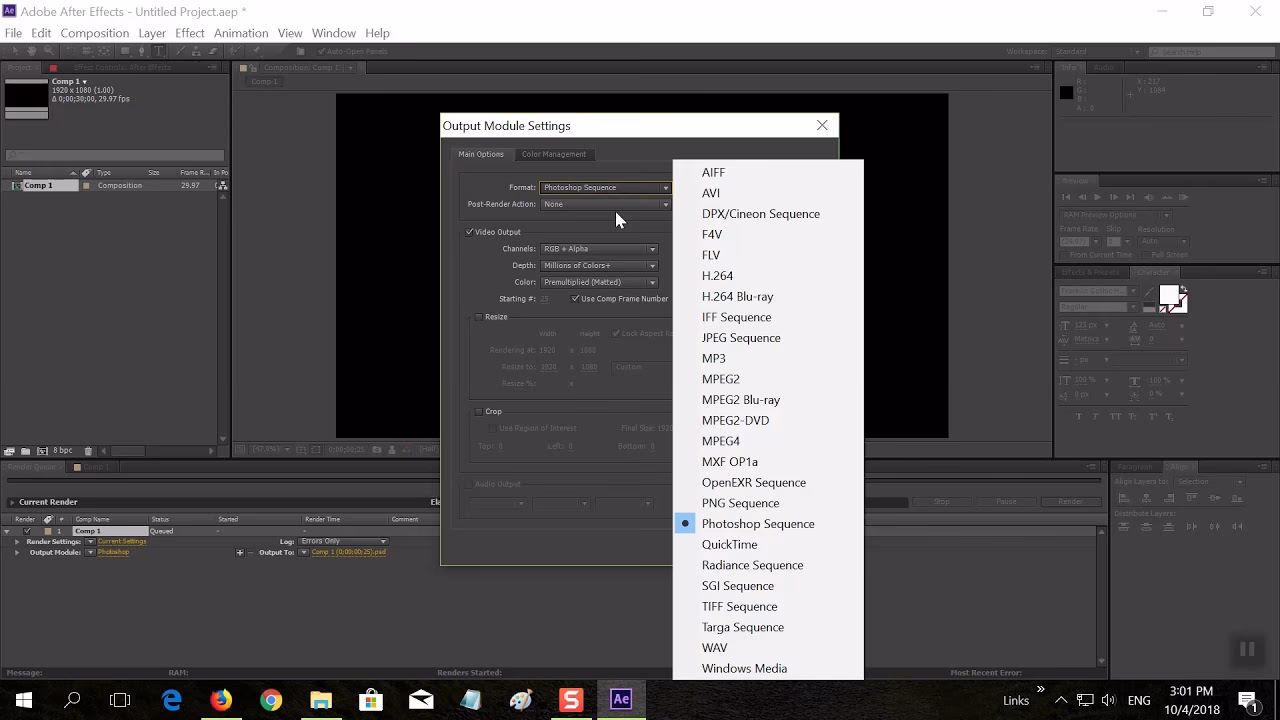Add an output module with the plus icon
Viewport: 1280px width, 720px height.
(x=239, y=552)
